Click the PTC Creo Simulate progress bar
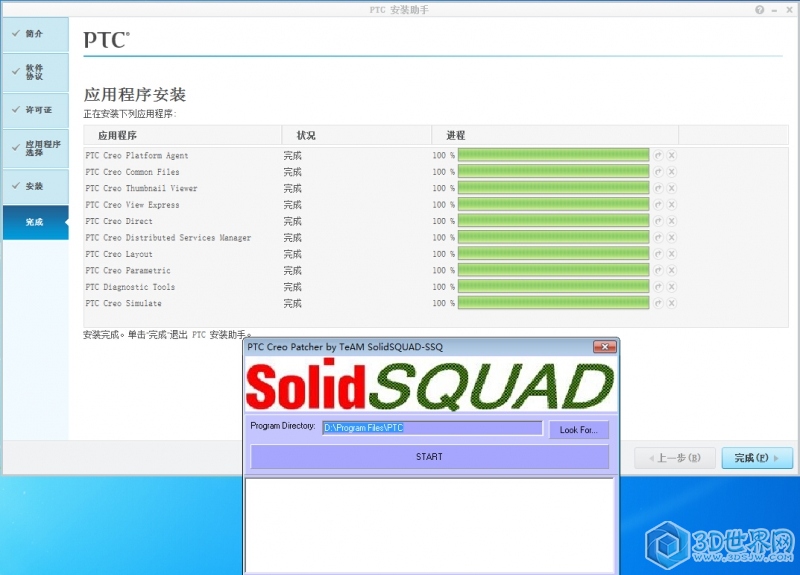 click(554, 303)
